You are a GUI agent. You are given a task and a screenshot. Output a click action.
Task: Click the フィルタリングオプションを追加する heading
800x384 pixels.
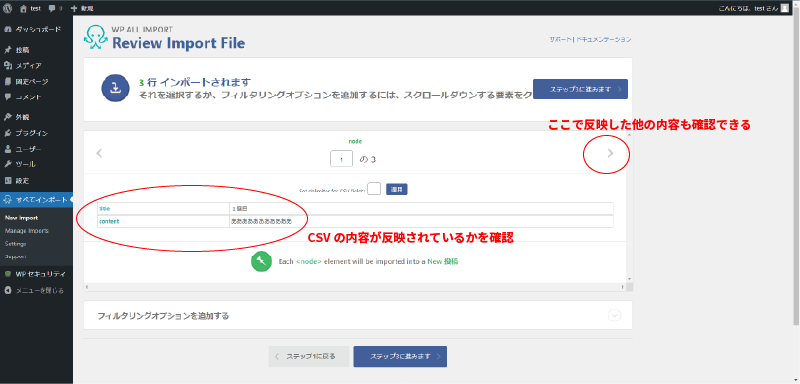coord(163,316)
